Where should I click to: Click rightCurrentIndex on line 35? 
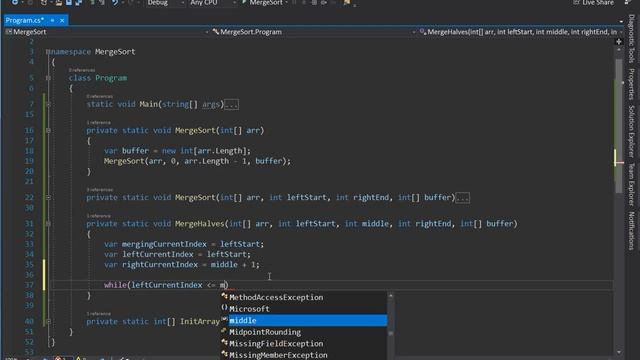coord(160,264)
